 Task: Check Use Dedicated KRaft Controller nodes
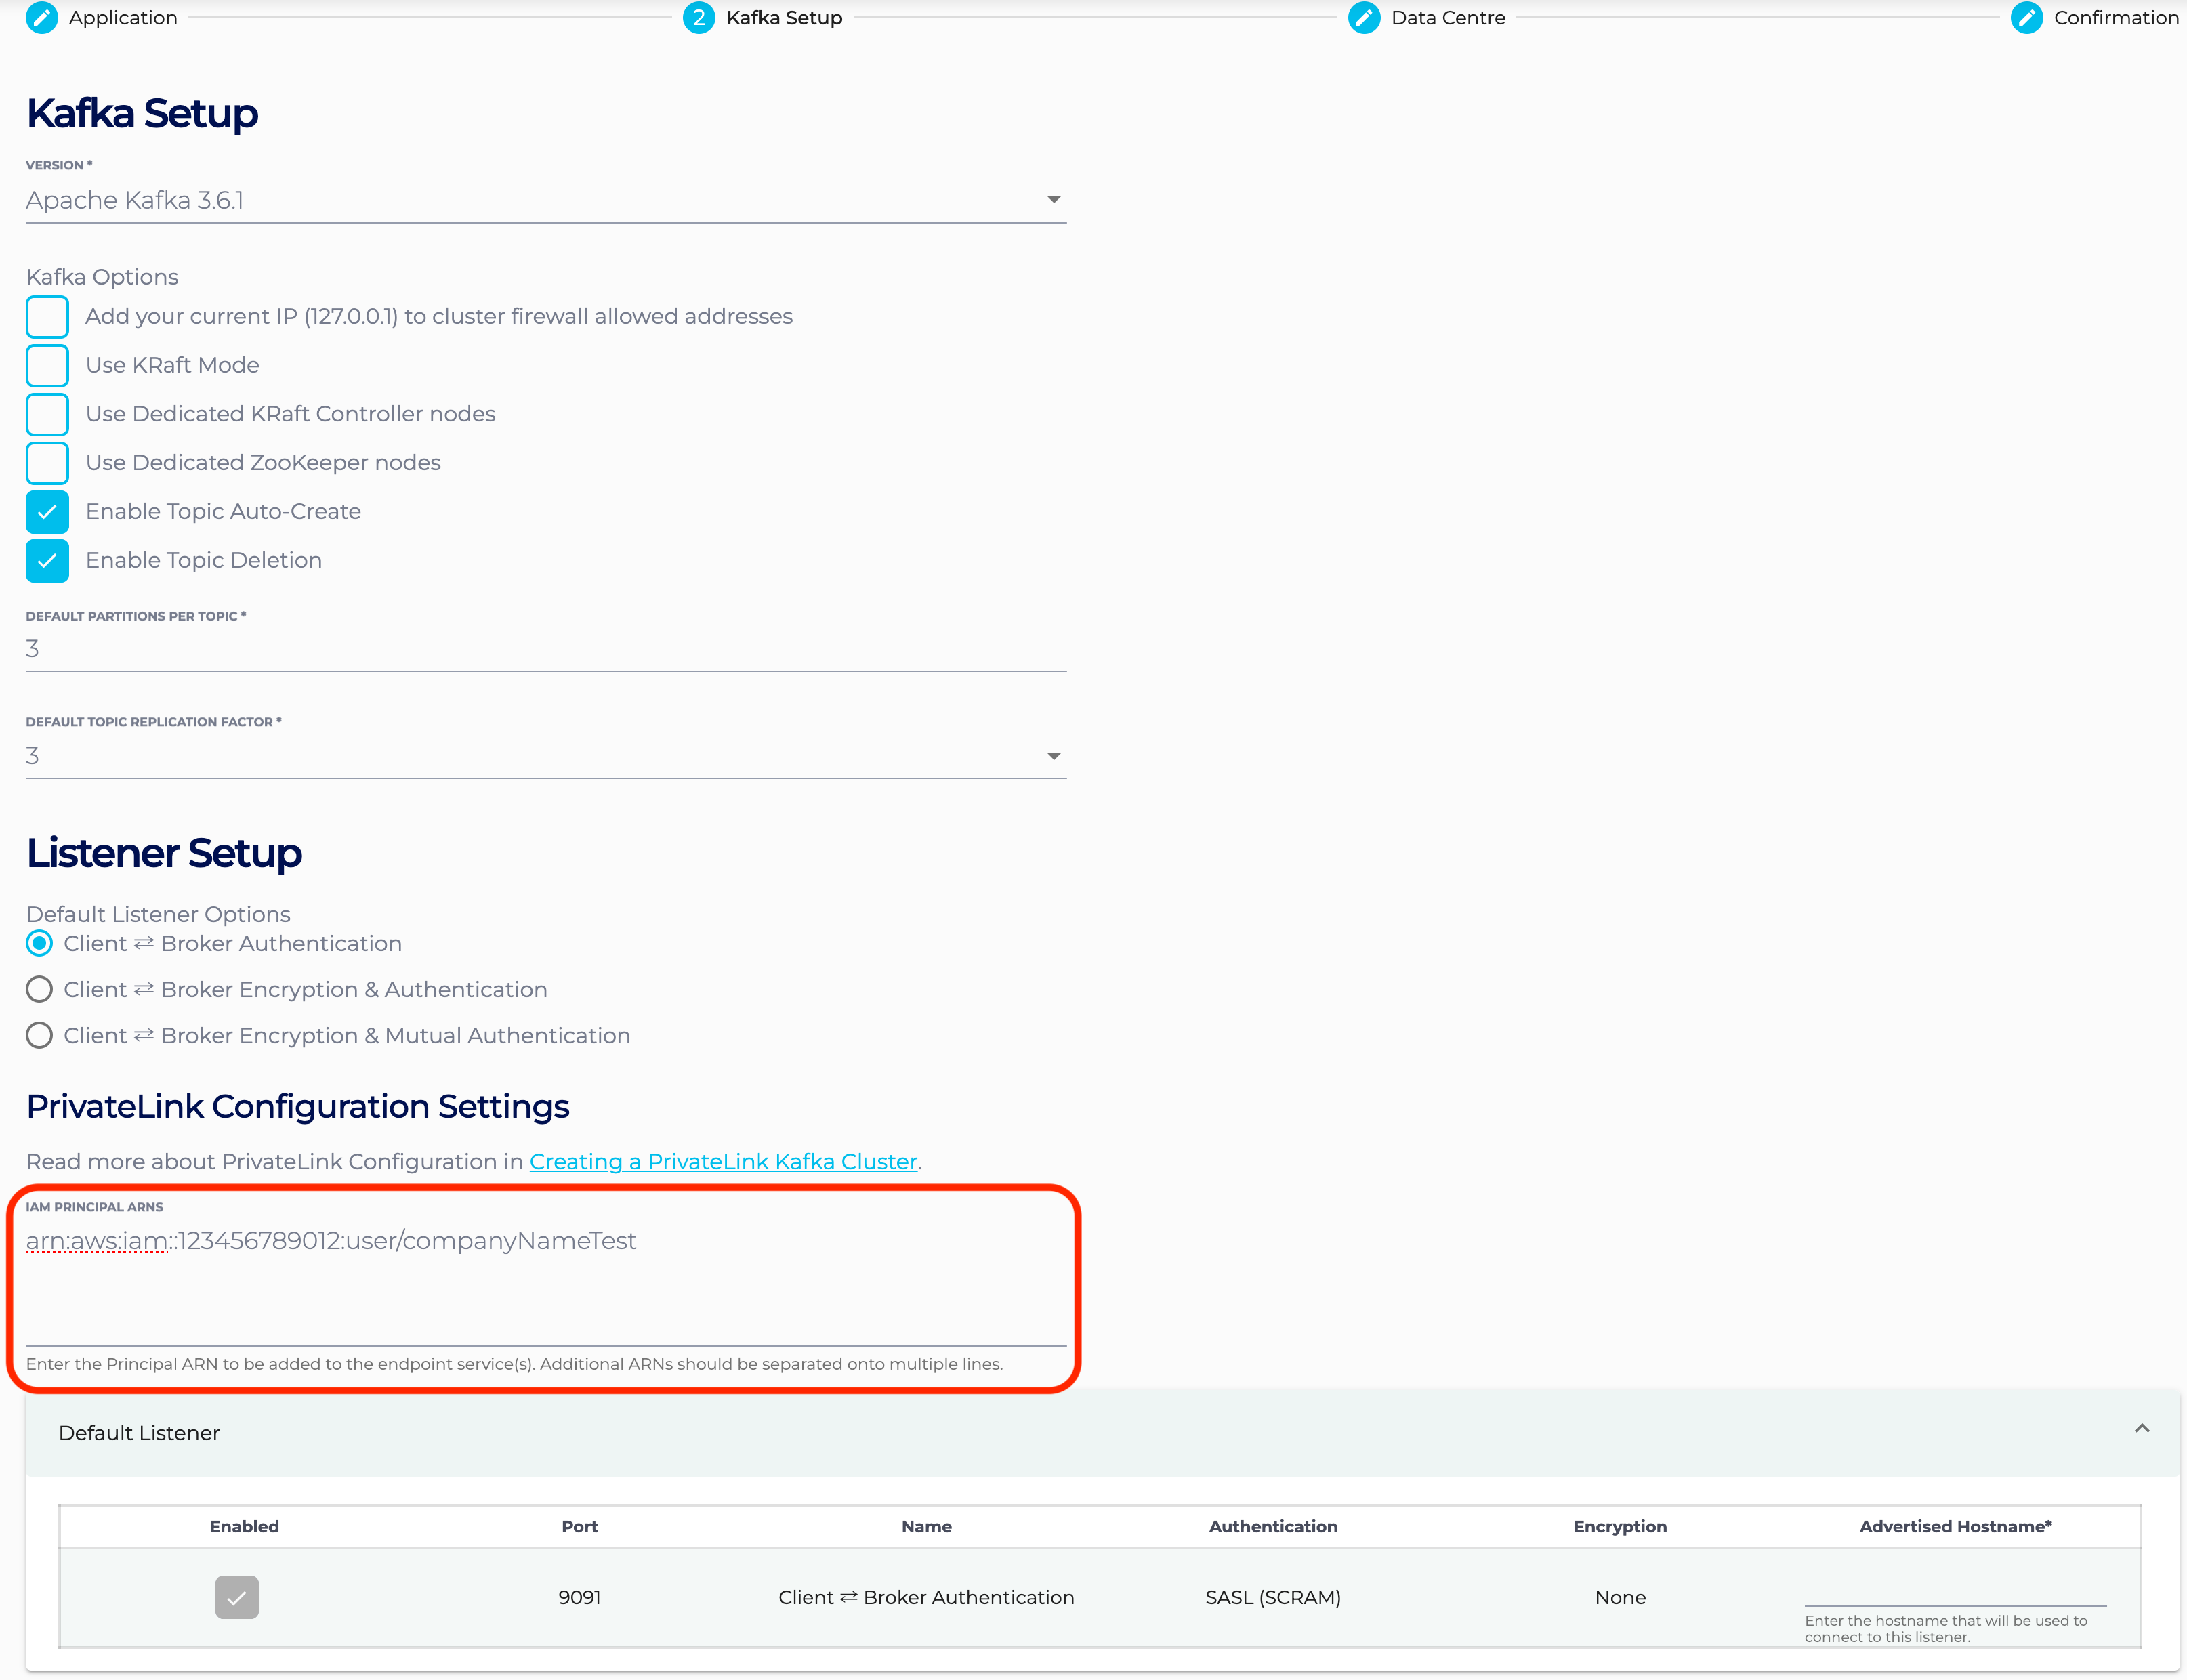point(47,414)
